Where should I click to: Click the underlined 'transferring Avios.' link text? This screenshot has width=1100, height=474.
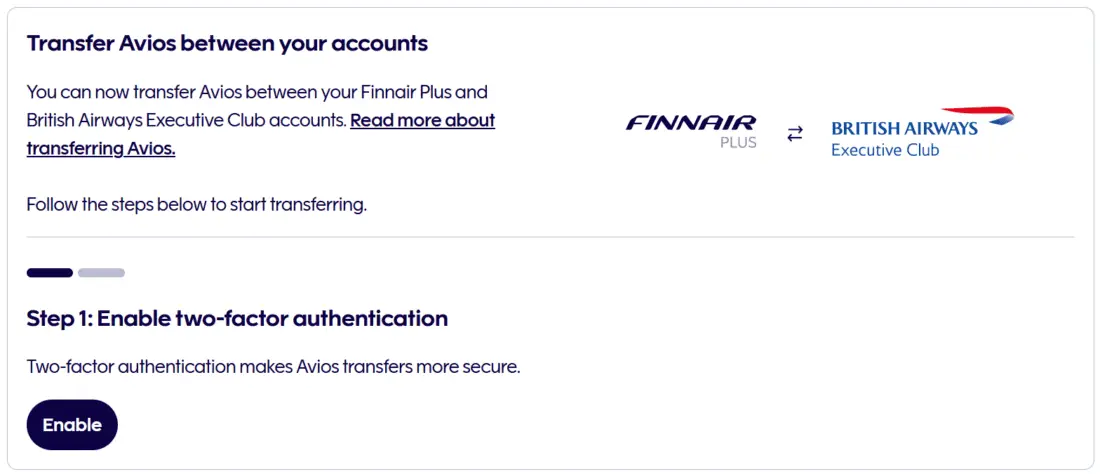point(101,148)
